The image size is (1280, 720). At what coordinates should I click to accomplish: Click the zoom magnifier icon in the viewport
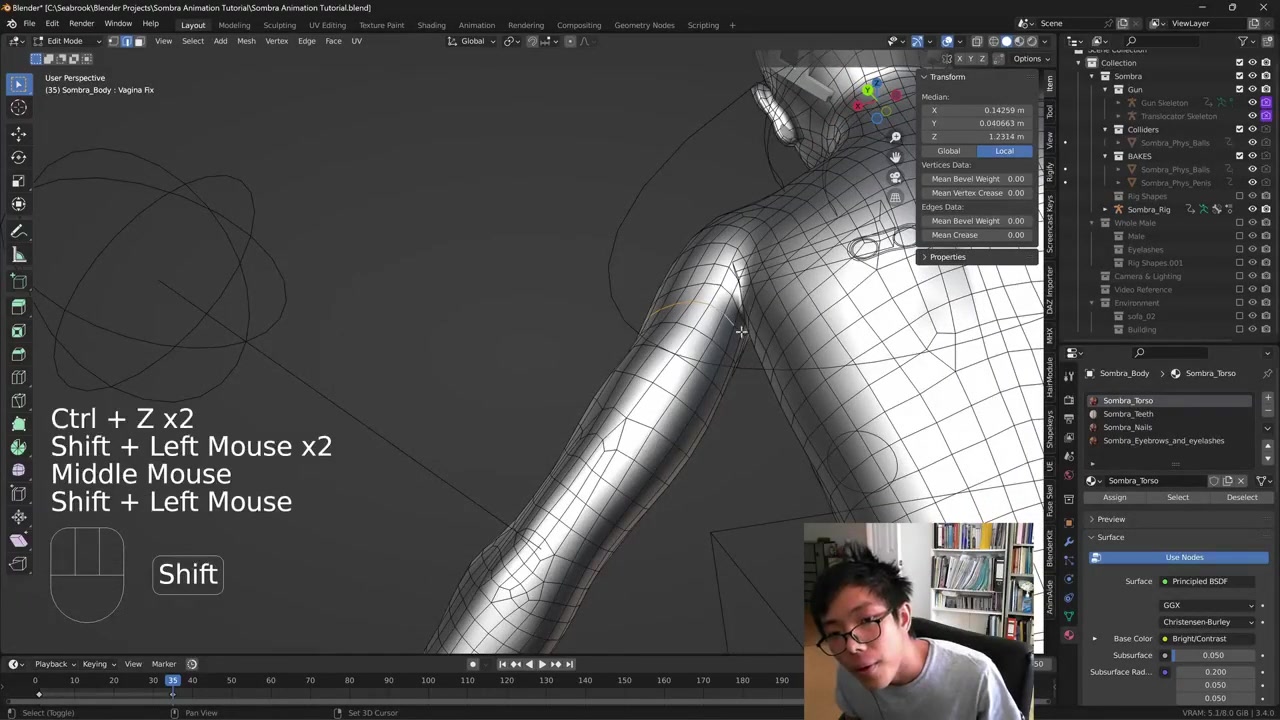[895, 137]
